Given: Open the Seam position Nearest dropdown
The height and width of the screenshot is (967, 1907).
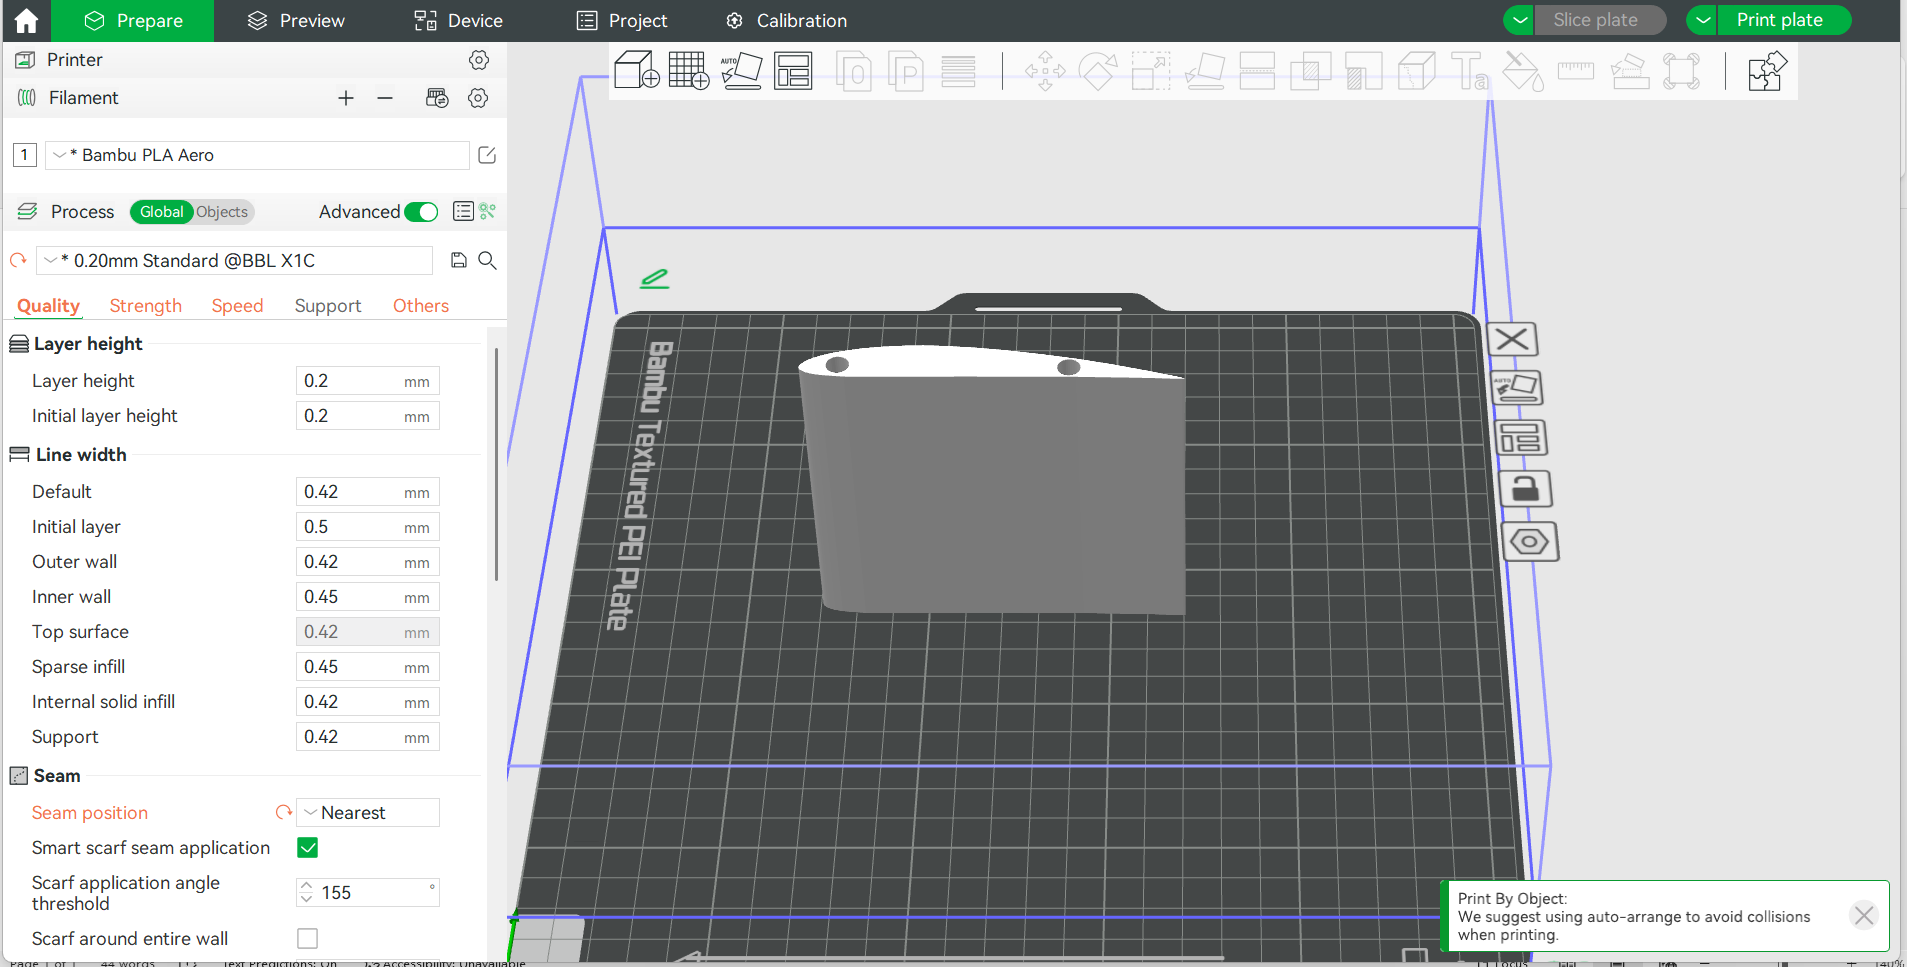Looking at the screenshot, I should pos(368,813).
